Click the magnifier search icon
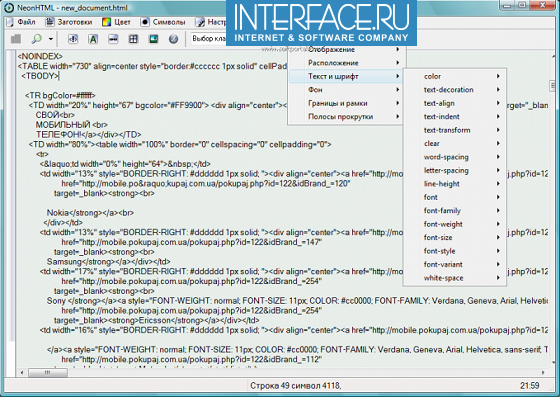 coord(36,39)
